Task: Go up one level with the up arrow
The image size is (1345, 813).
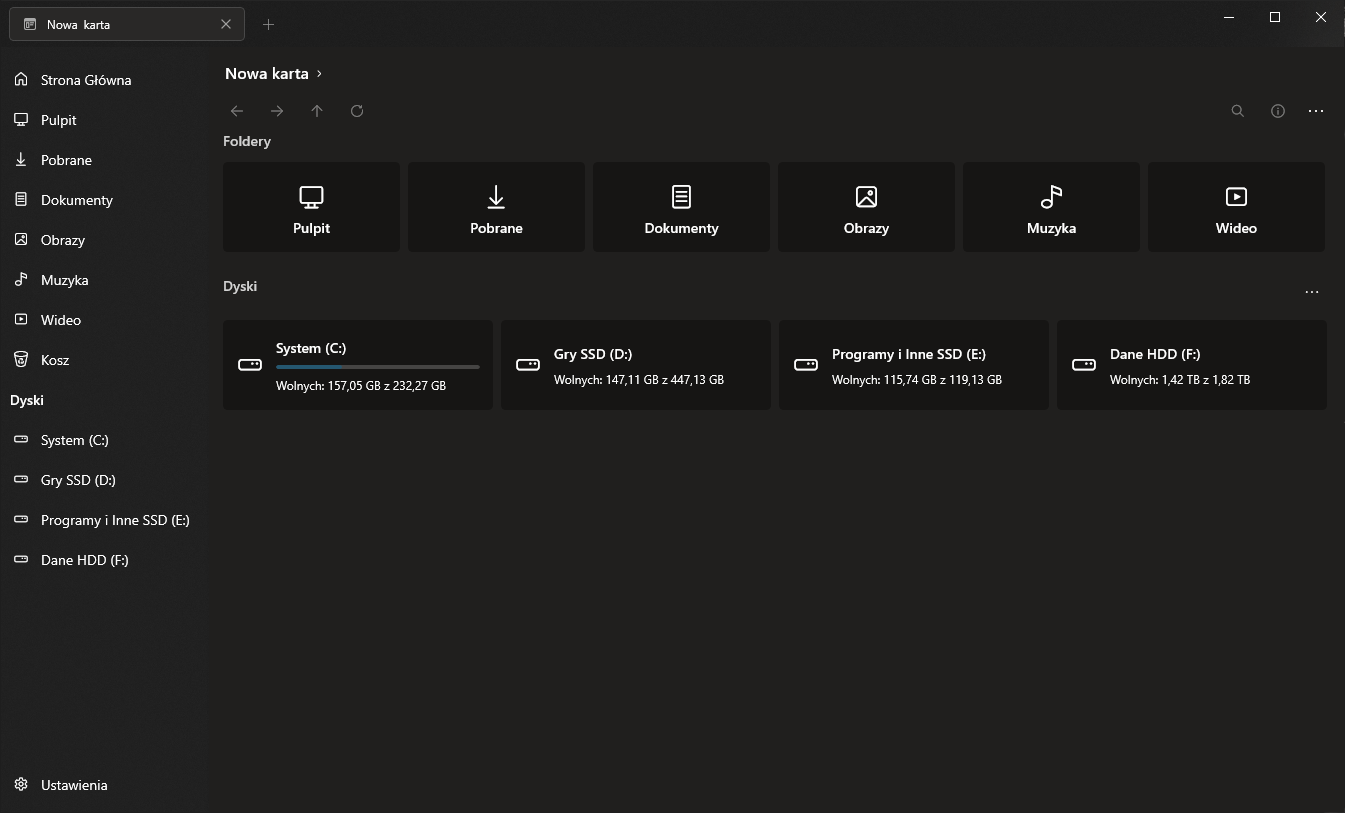Action: [x=317, y=110]
